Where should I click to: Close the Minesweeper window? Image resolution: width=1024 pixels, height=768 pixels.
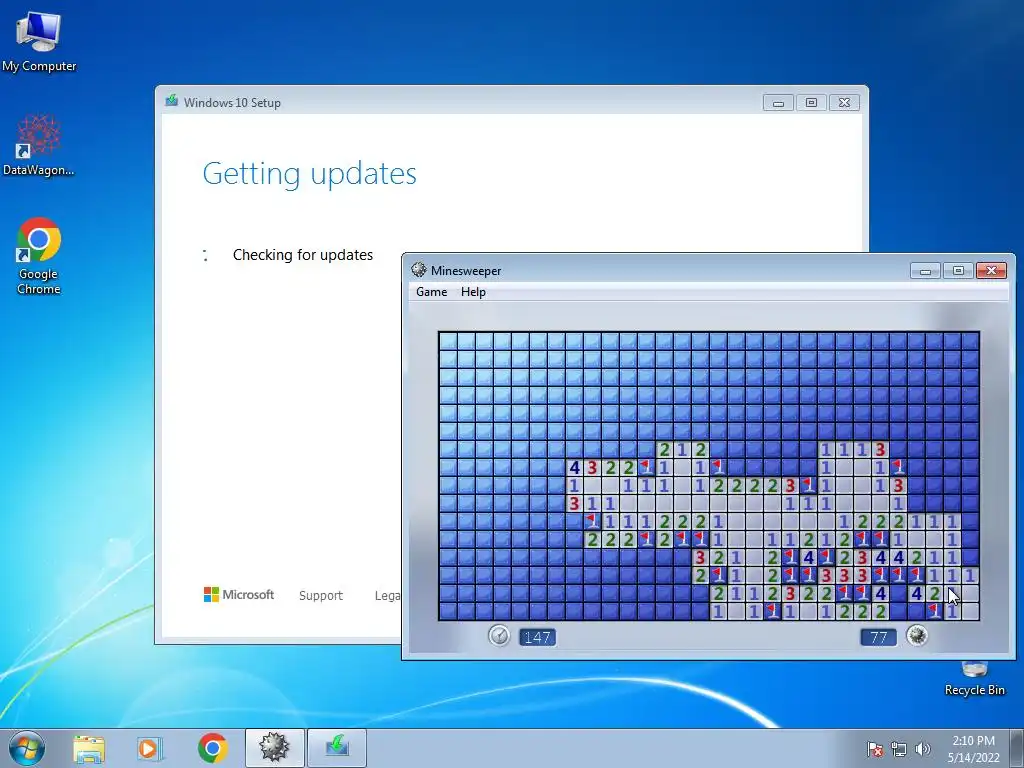point(991,270)
